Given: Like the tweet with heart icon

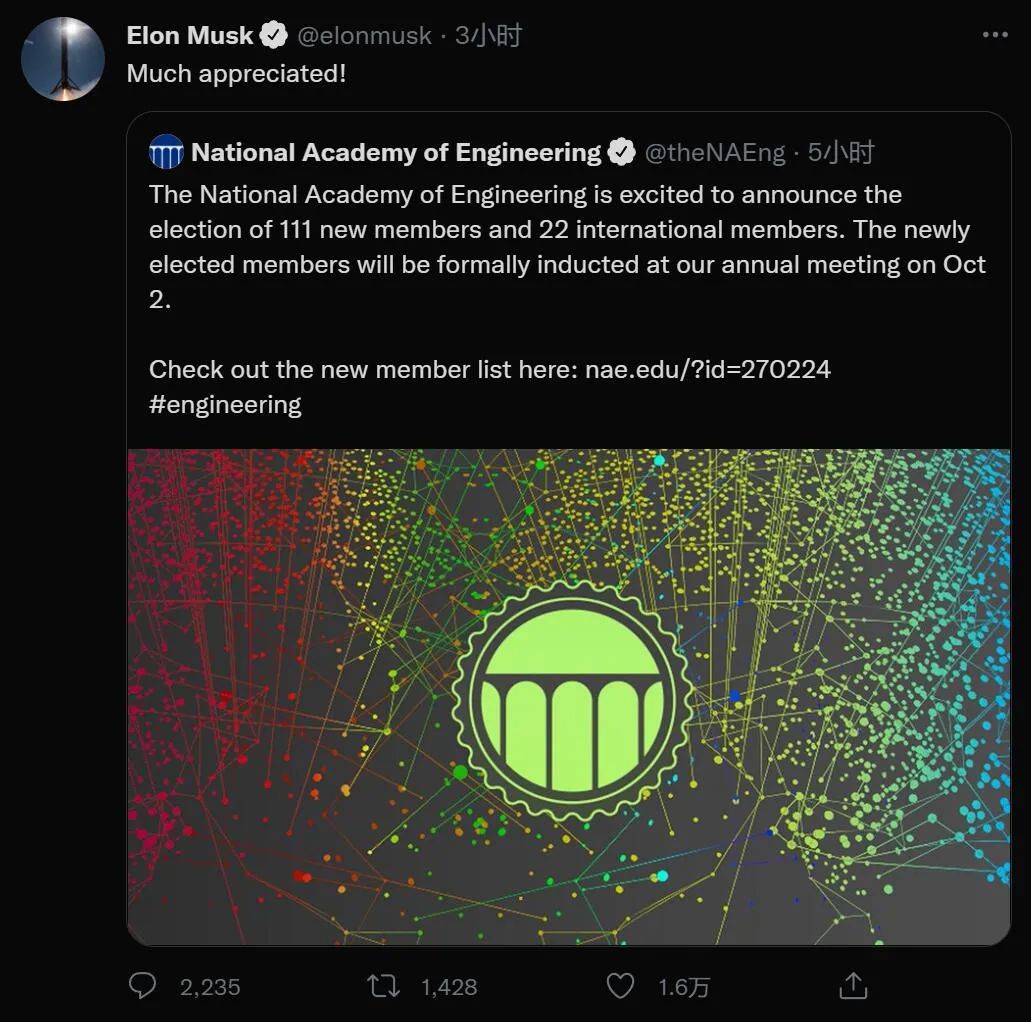Looking at the screenshot, I should pyautogui.click(x=621, y=986).
